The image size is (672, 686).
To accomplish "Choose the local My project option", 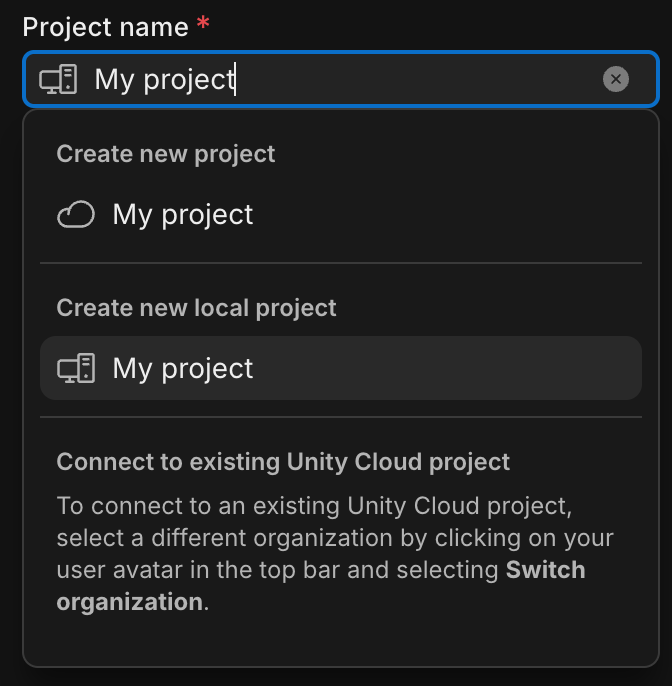I will 341,368.
